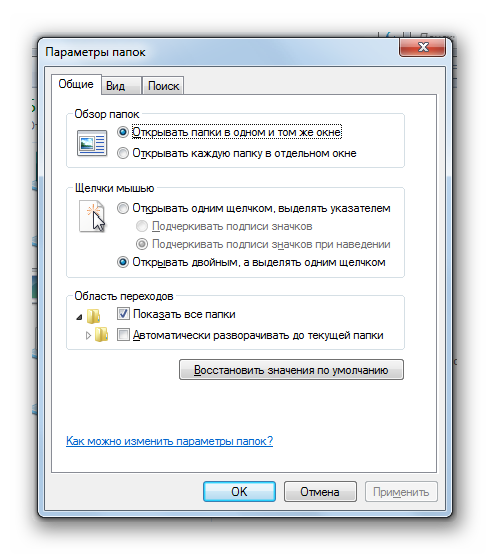Select Открывать одним щелчком, выделять указателем
The image size is (490, 555).
(253, 208)
